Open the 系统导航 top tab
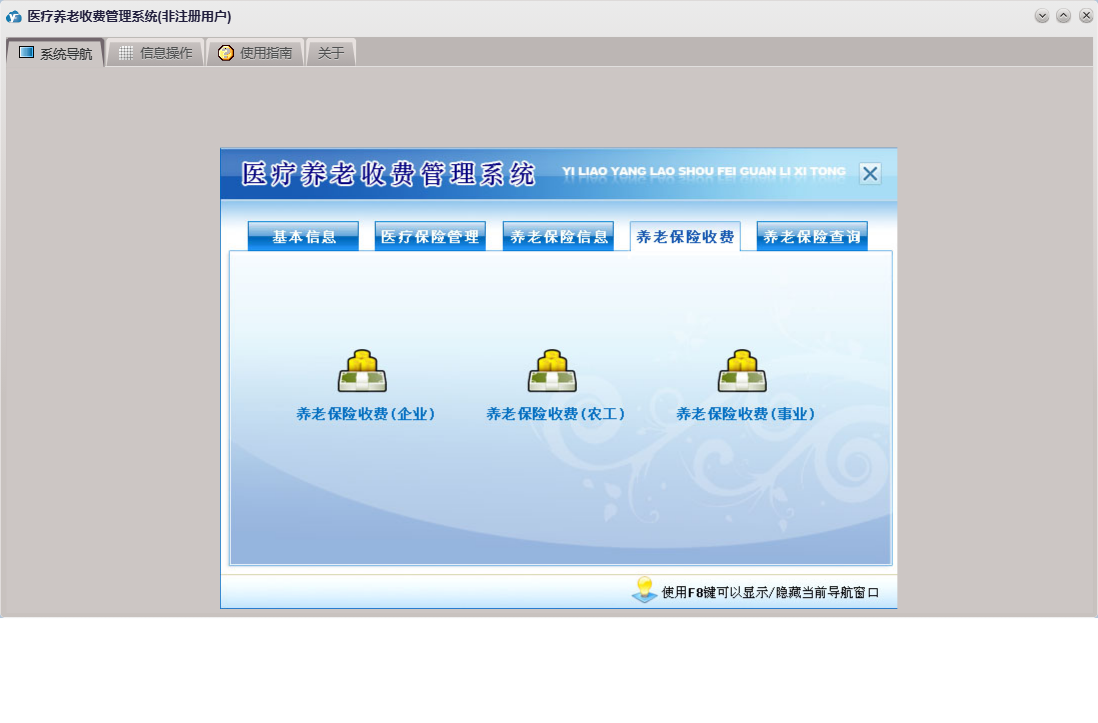This screenshot has height=723, width=1098. 55,53
